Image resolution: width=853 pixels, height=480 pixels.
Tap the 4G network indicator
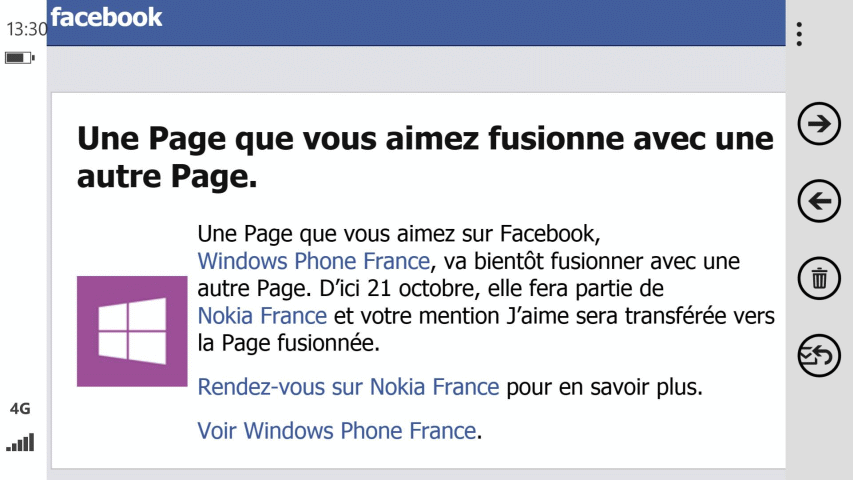pos(20,409)
